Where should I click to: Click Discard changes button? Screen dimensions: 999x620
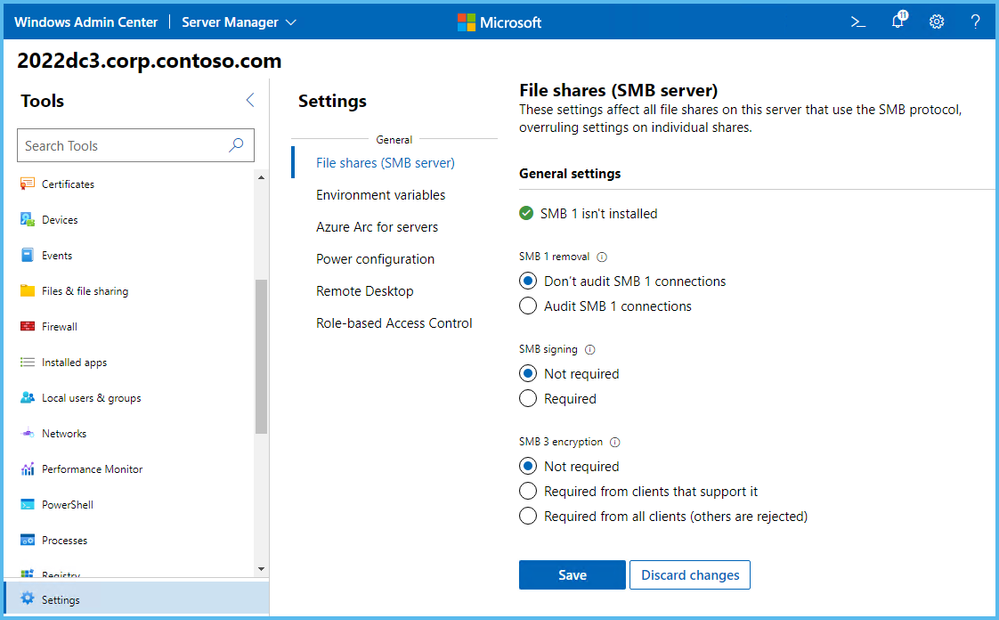coord(690,575)
